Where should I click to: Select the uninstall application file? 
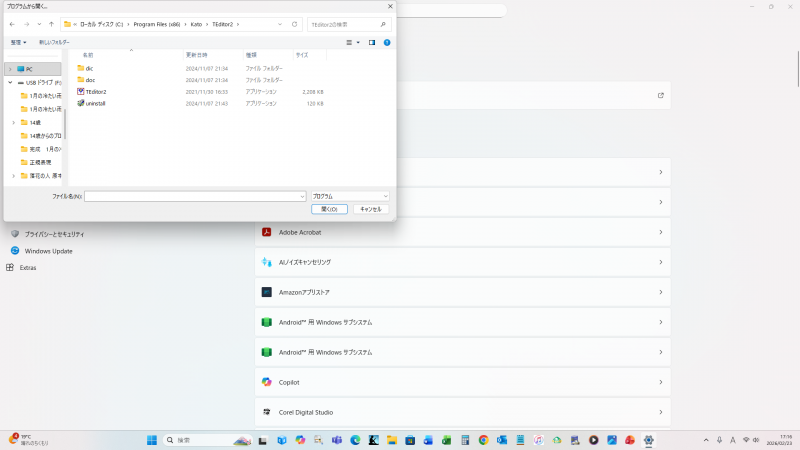point(95,103)
